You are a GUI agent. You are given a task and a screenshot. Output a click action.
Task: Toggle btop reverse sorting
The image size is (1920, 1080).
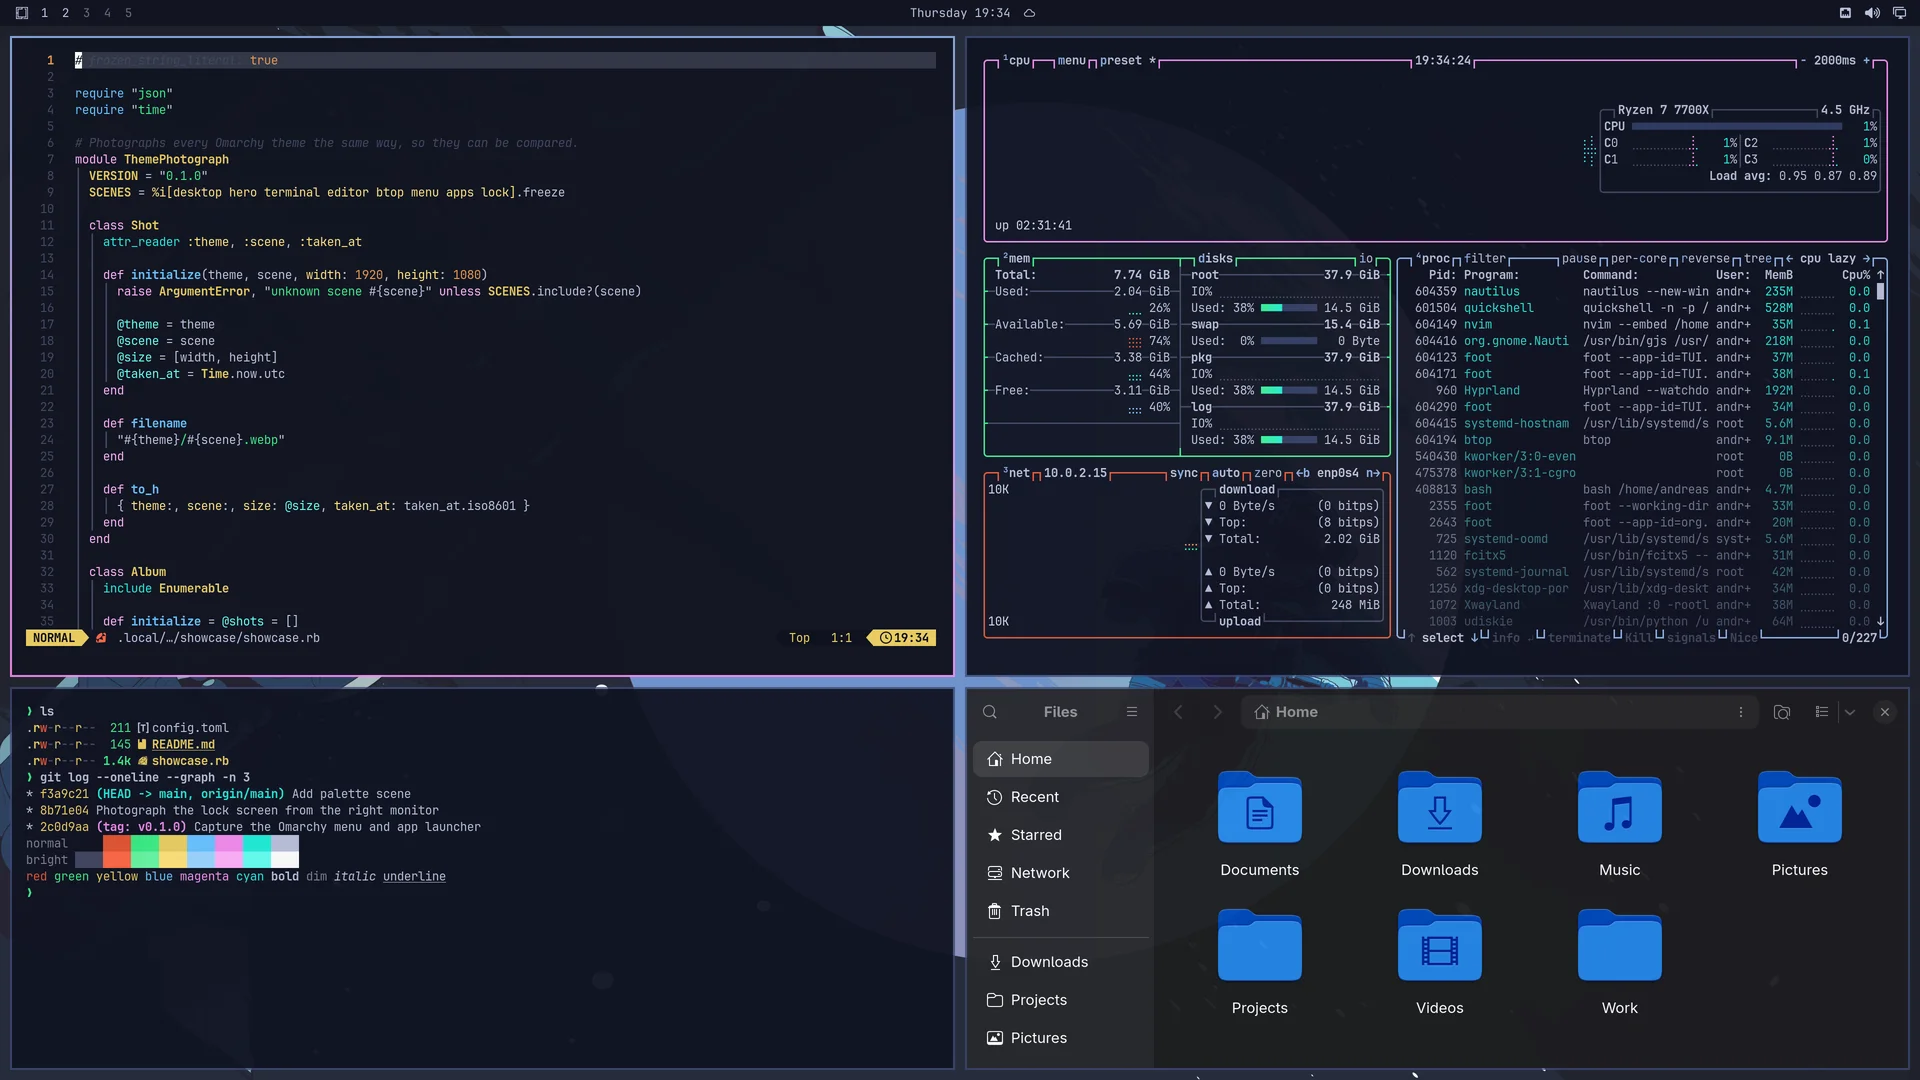tap(1705, 259)
